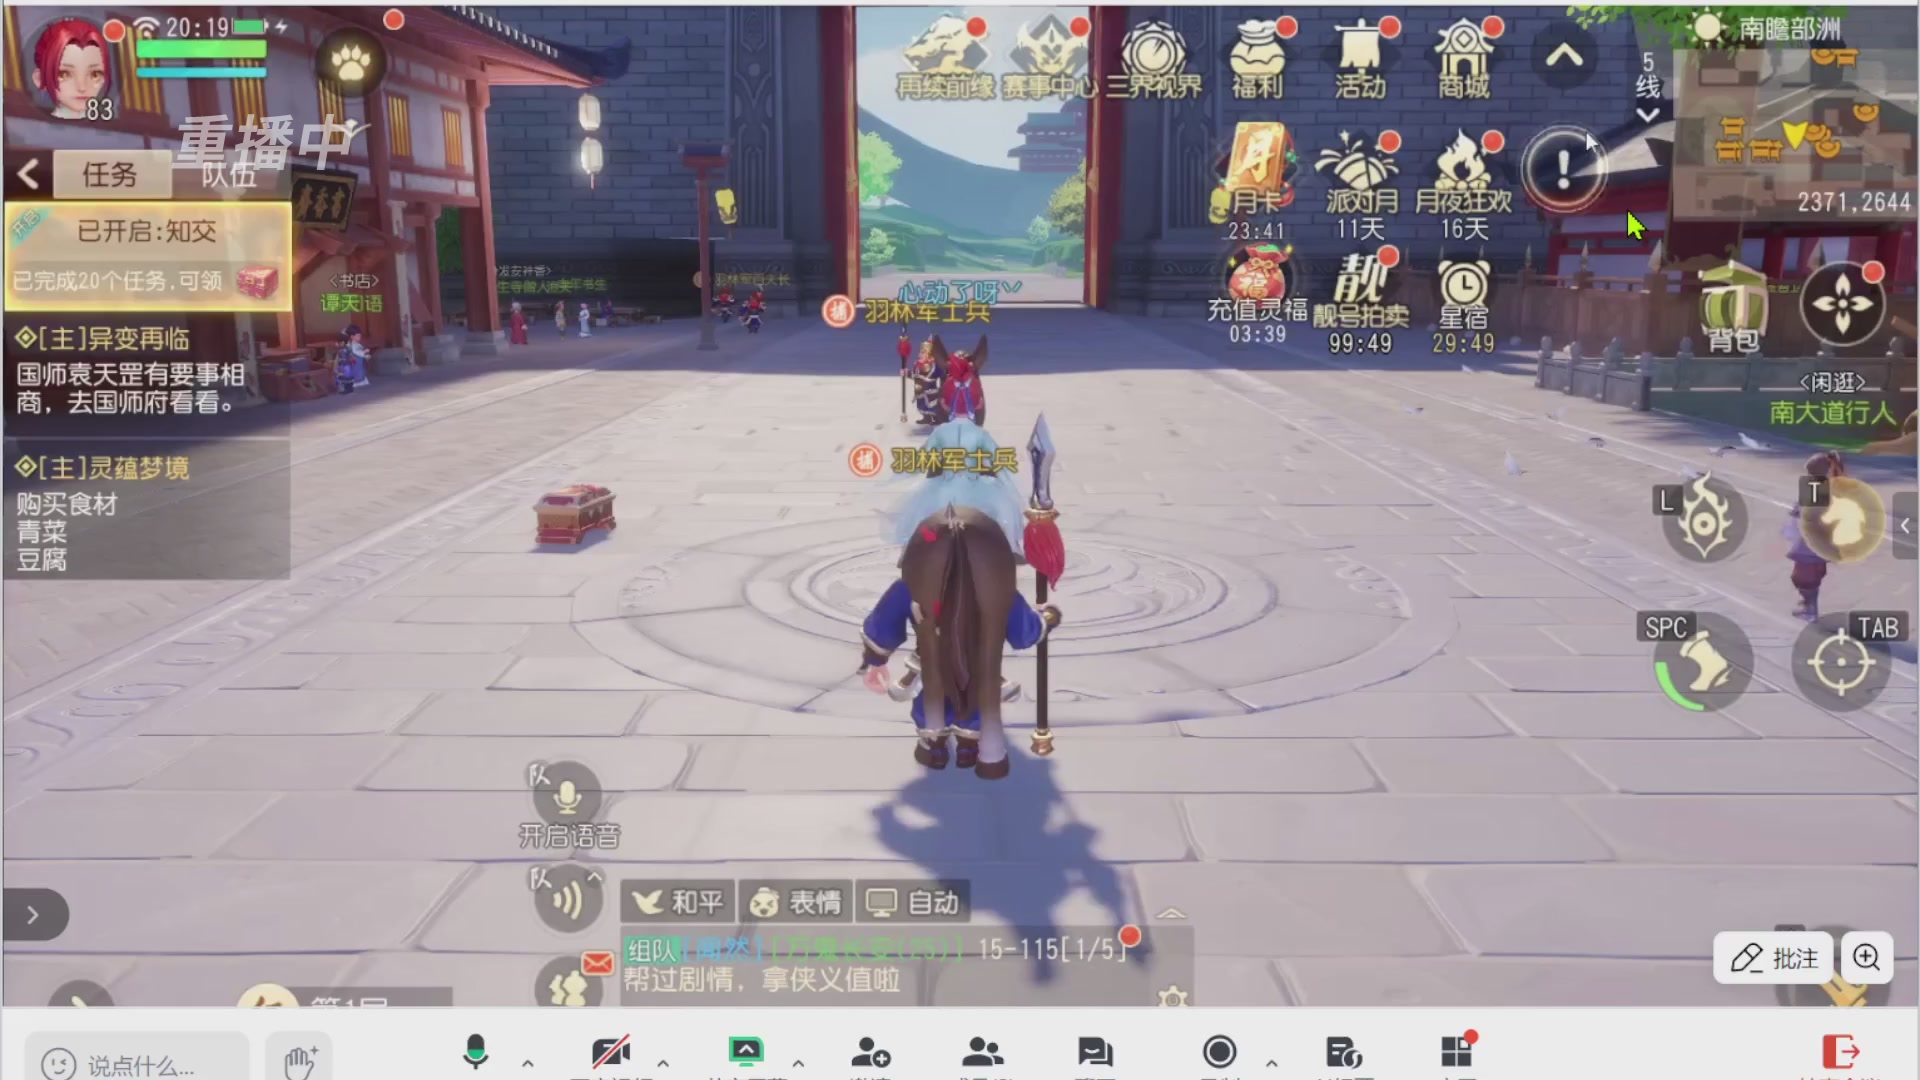
Task: Toggle the meeting microphone
Action: pyautogui.click(x=476, y=1053)
